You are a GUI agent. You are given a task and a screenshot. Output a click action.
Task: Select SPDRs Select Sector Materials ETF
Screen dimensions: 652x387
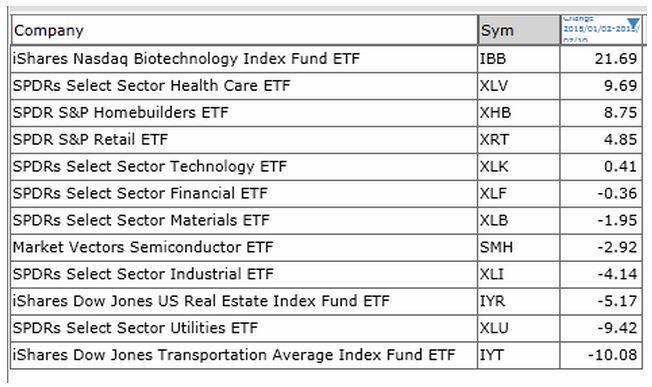(141, 220)
